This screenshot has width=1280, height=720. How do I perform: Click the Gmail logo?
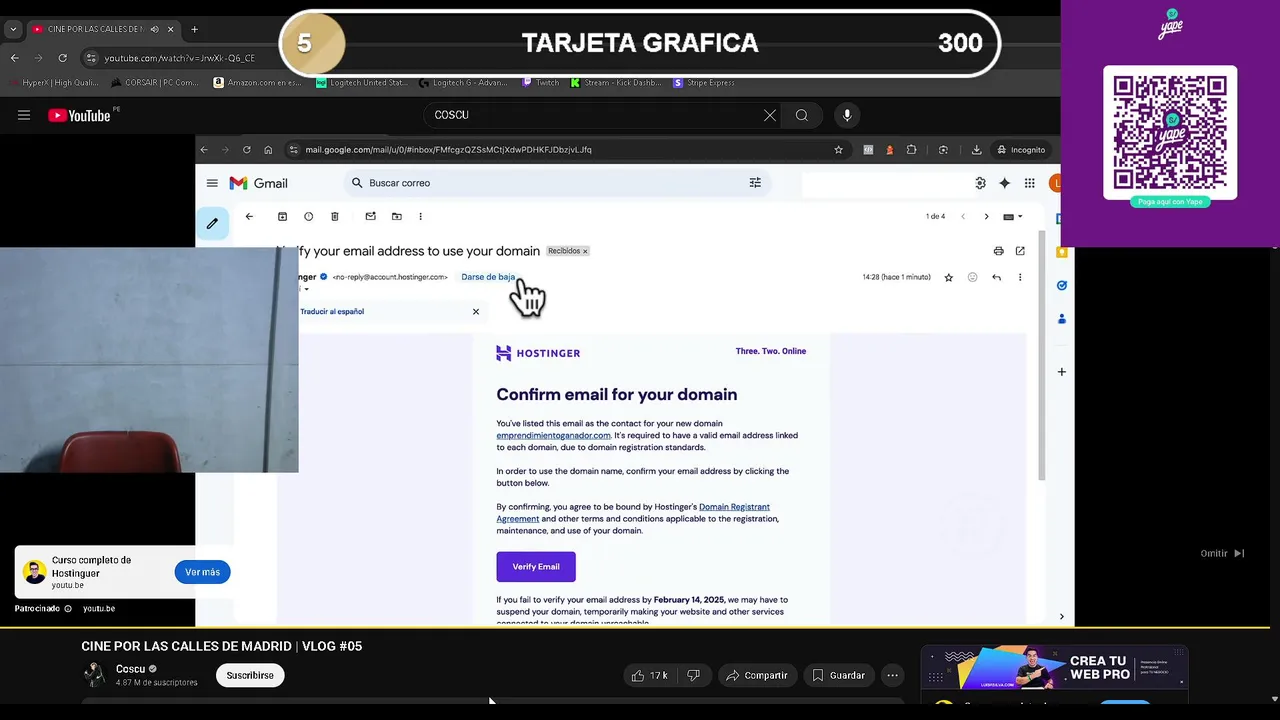coord(258,183)
